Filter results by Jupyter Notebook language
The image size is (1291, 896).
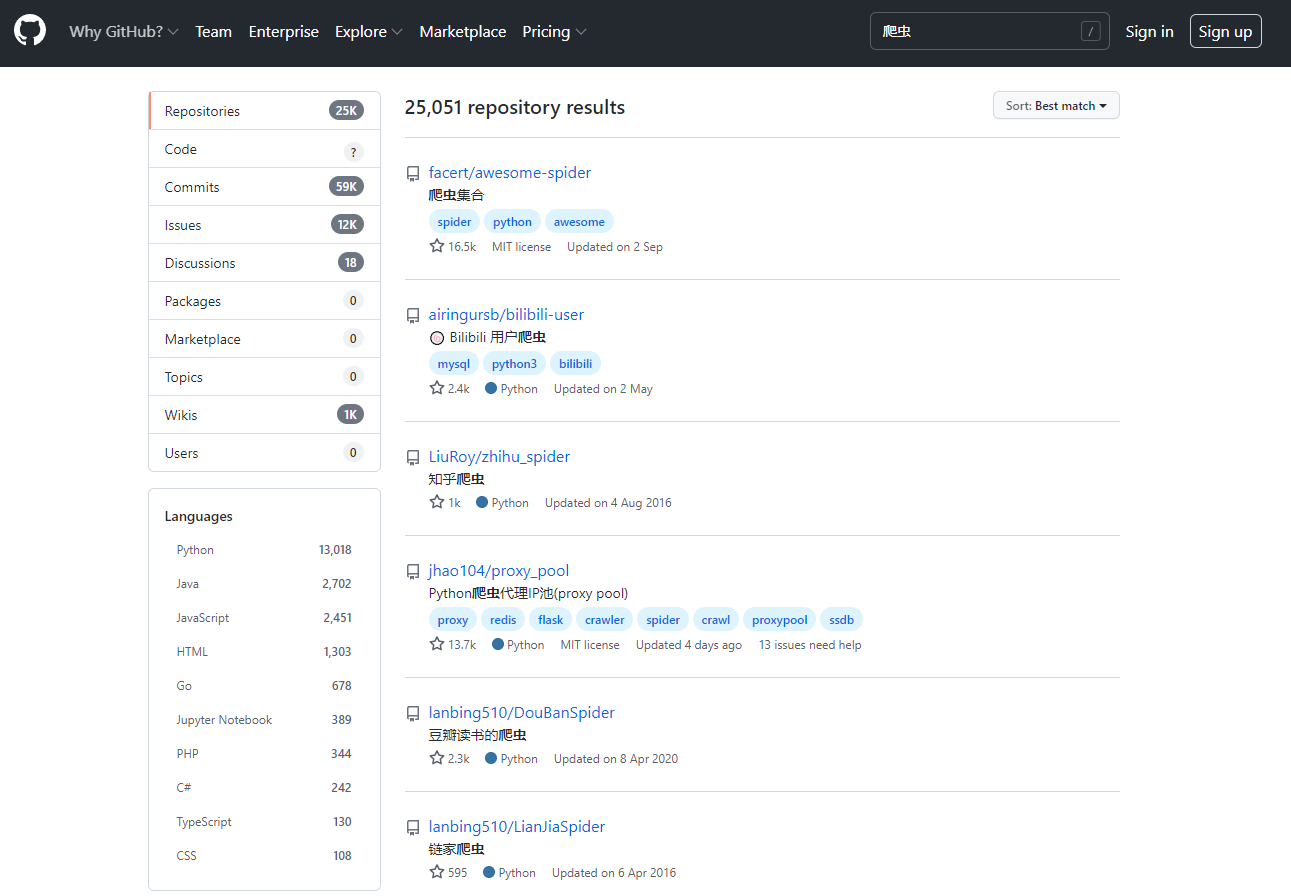264,720
